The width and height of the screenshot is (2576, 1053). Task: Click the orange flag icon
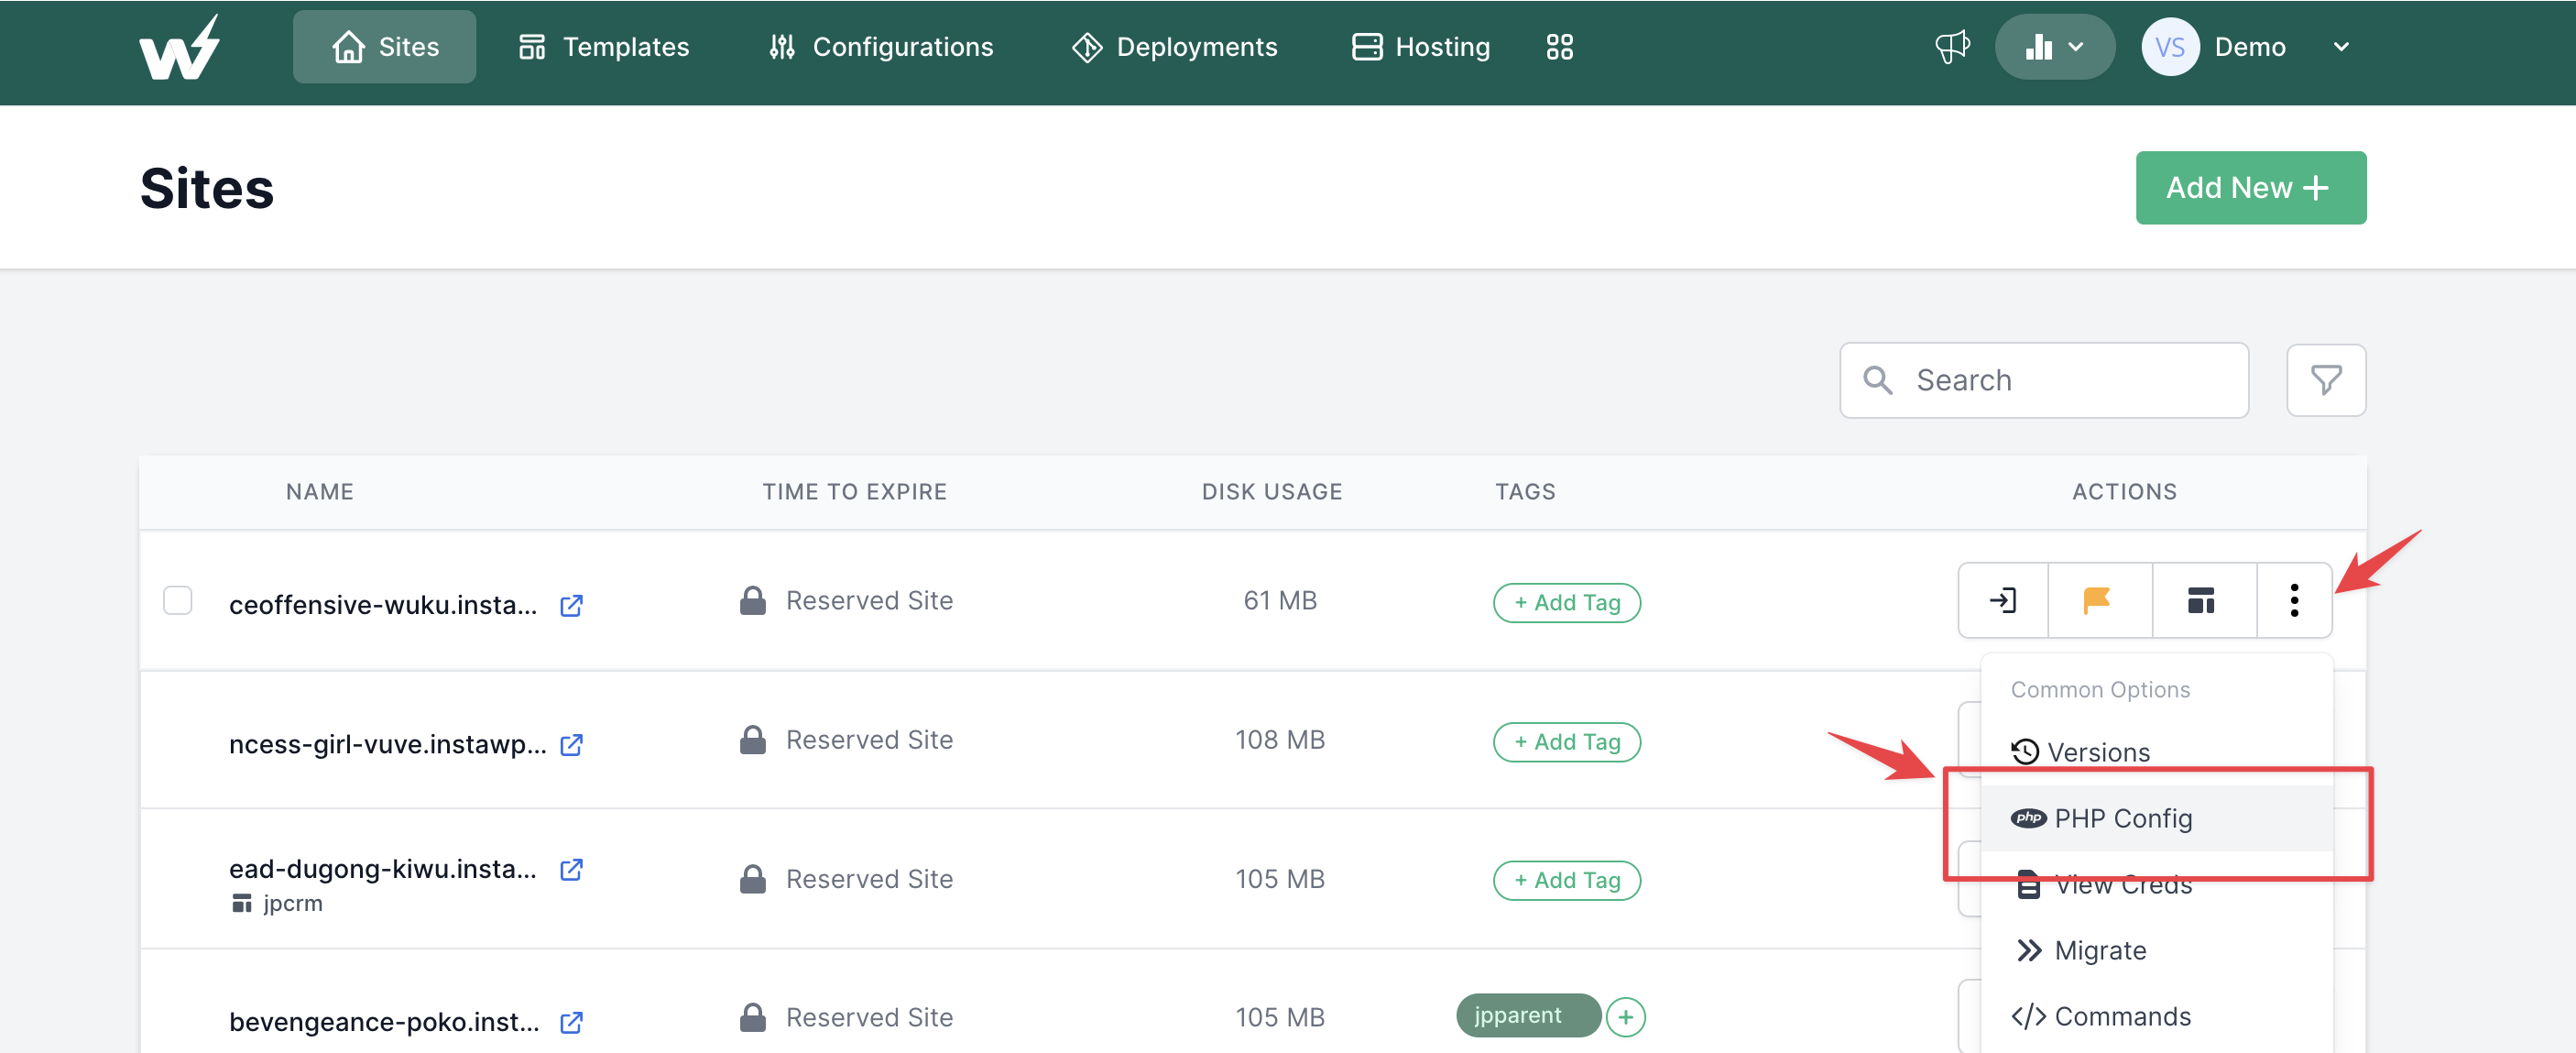[x=2097, y=600]
